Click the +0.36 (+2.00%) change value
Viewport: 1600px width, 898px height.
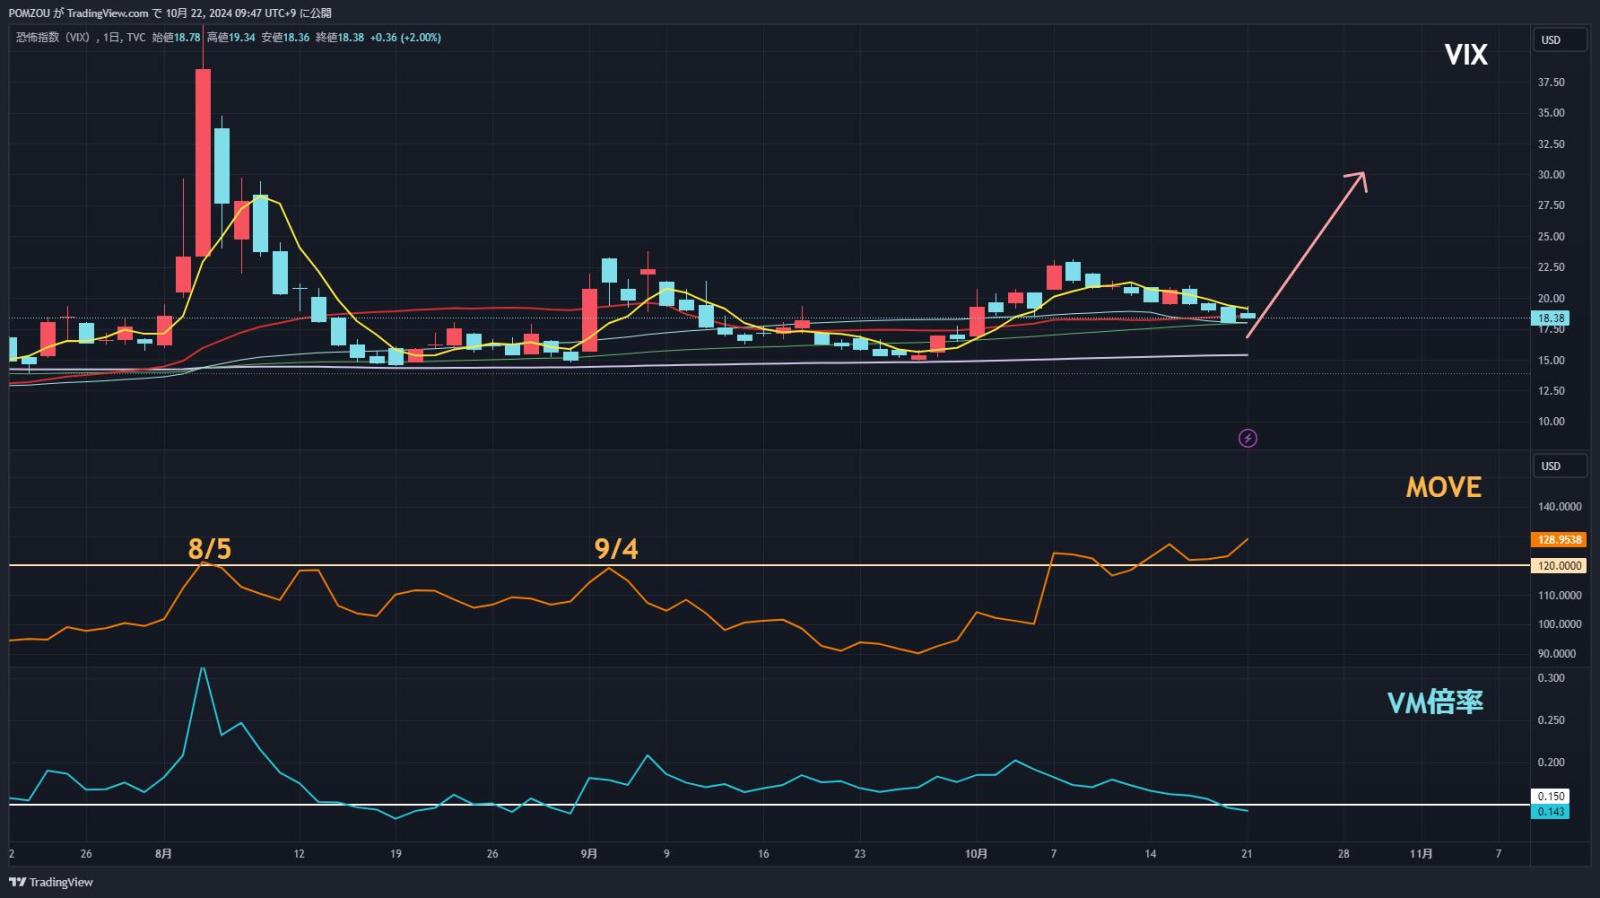405,37
